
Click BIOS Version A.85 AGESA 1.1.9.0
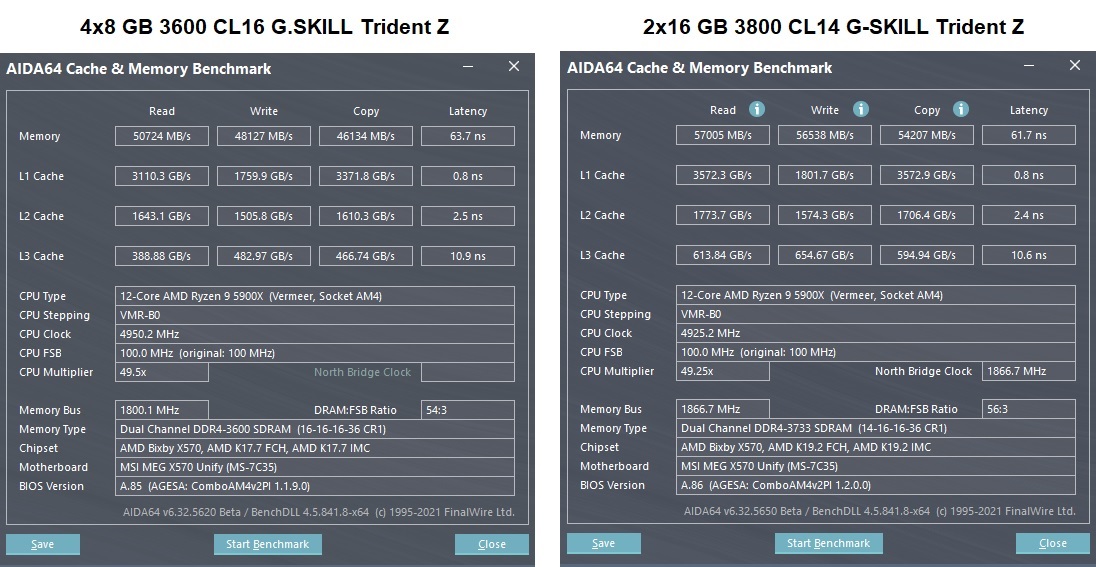tap(315, 486)
